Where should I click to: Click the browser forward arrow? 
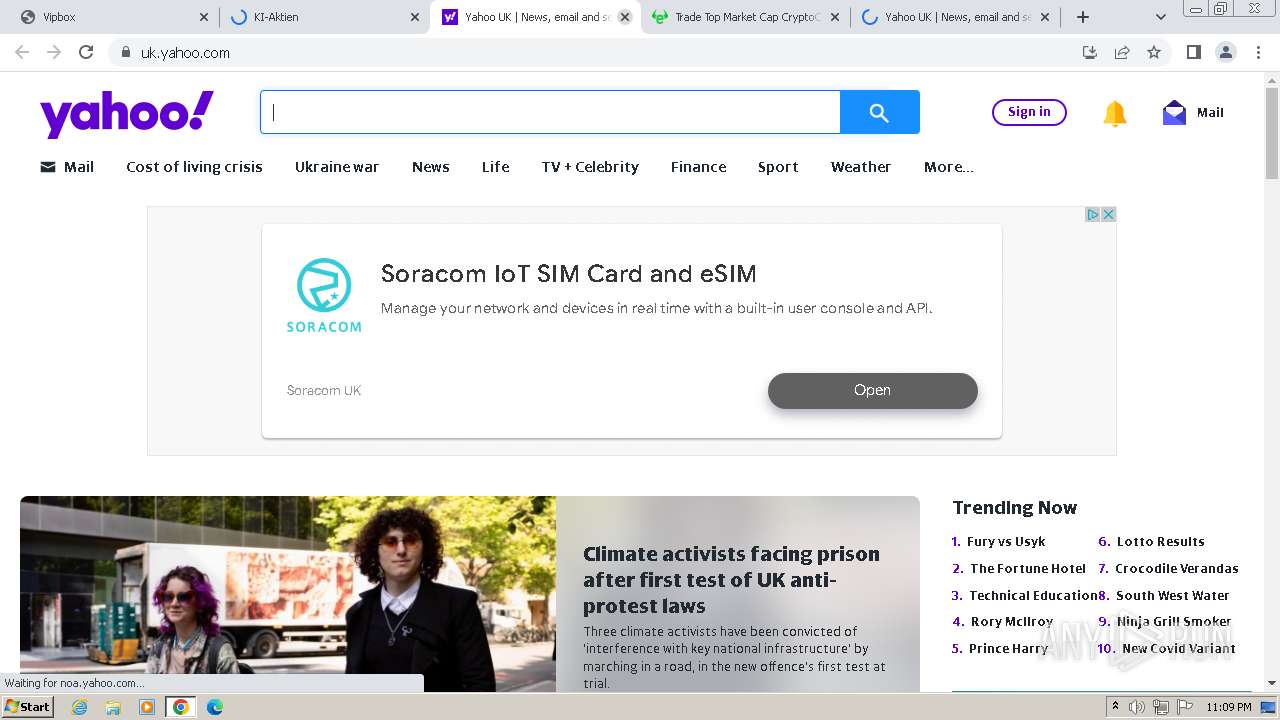(x=54, y=52)
